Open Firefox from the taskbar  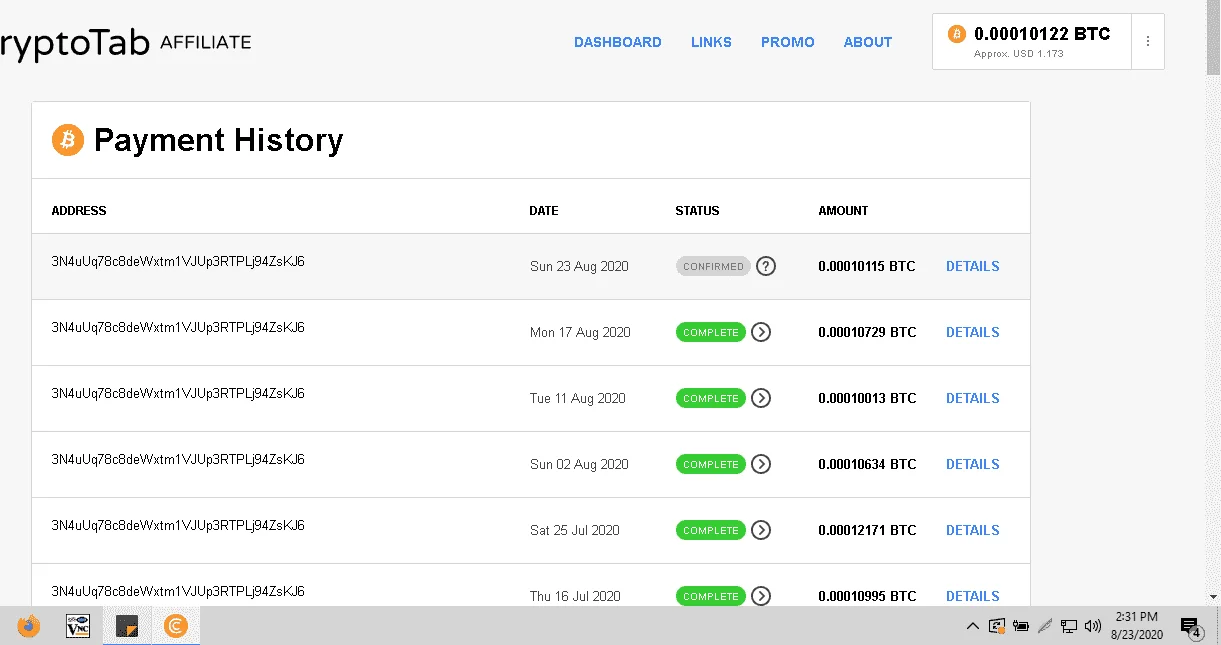click(29, 626)
